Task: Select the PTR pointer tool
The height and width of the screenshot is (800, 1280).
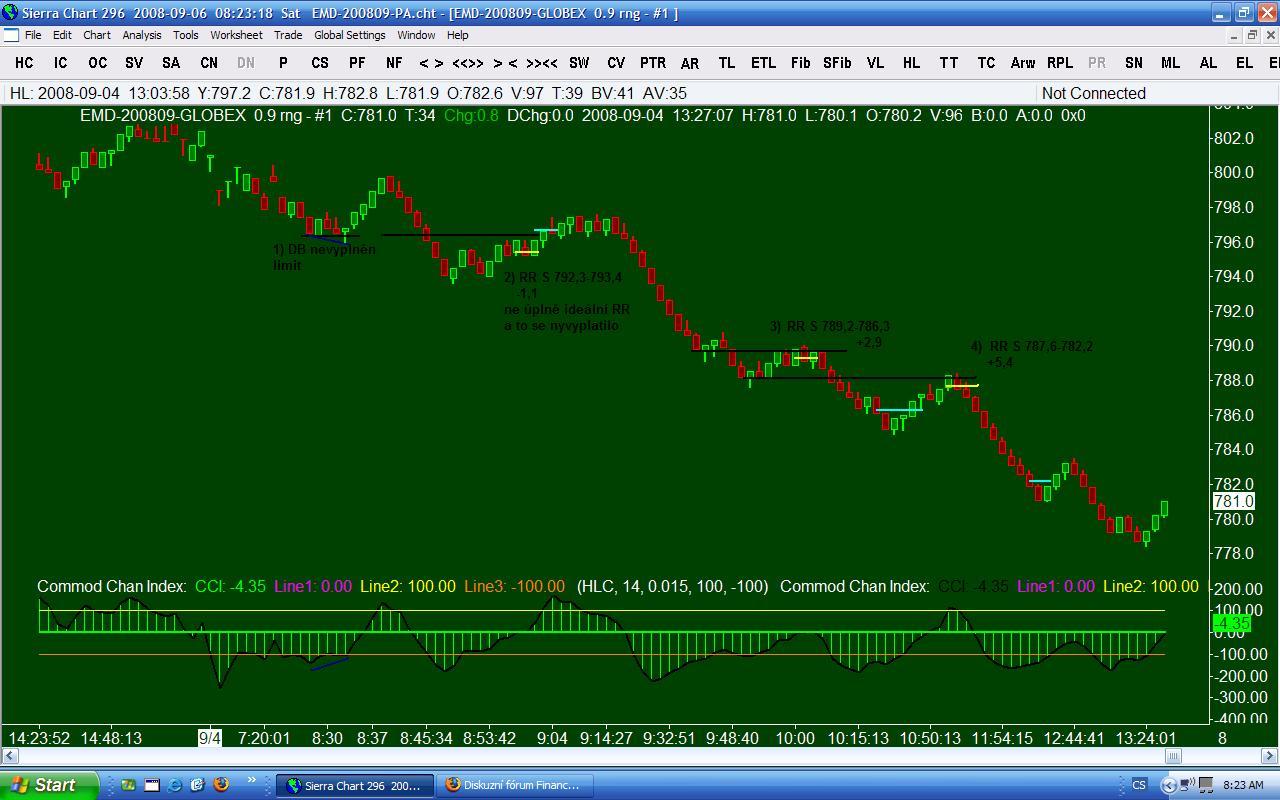Action: (x=652, y=62)
